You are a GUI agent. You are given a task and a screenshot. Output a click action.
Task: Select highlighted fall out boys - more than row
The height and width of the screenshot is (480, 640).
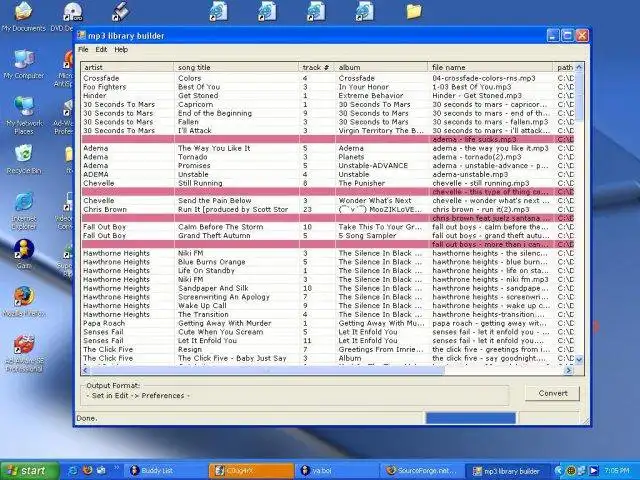(328, 244)
